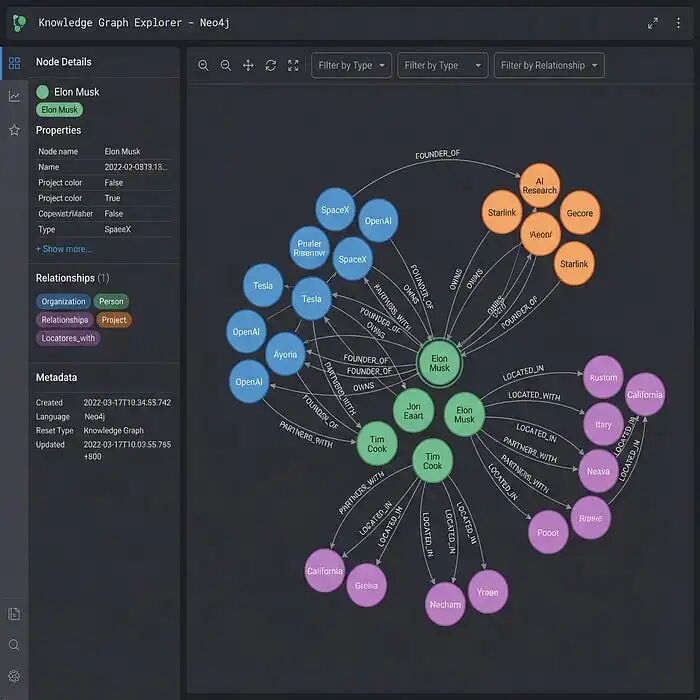700x700 pixels.
Task: Select the Jon Eaart person node
Action: coord(413,411)
